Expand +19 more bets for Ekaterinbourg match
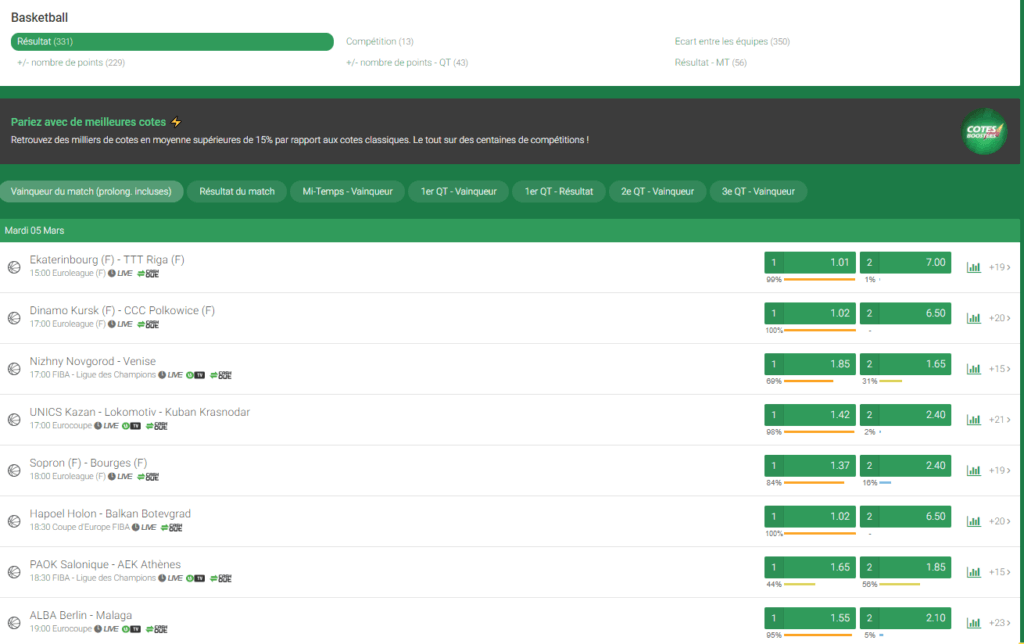 click(999, 267)
